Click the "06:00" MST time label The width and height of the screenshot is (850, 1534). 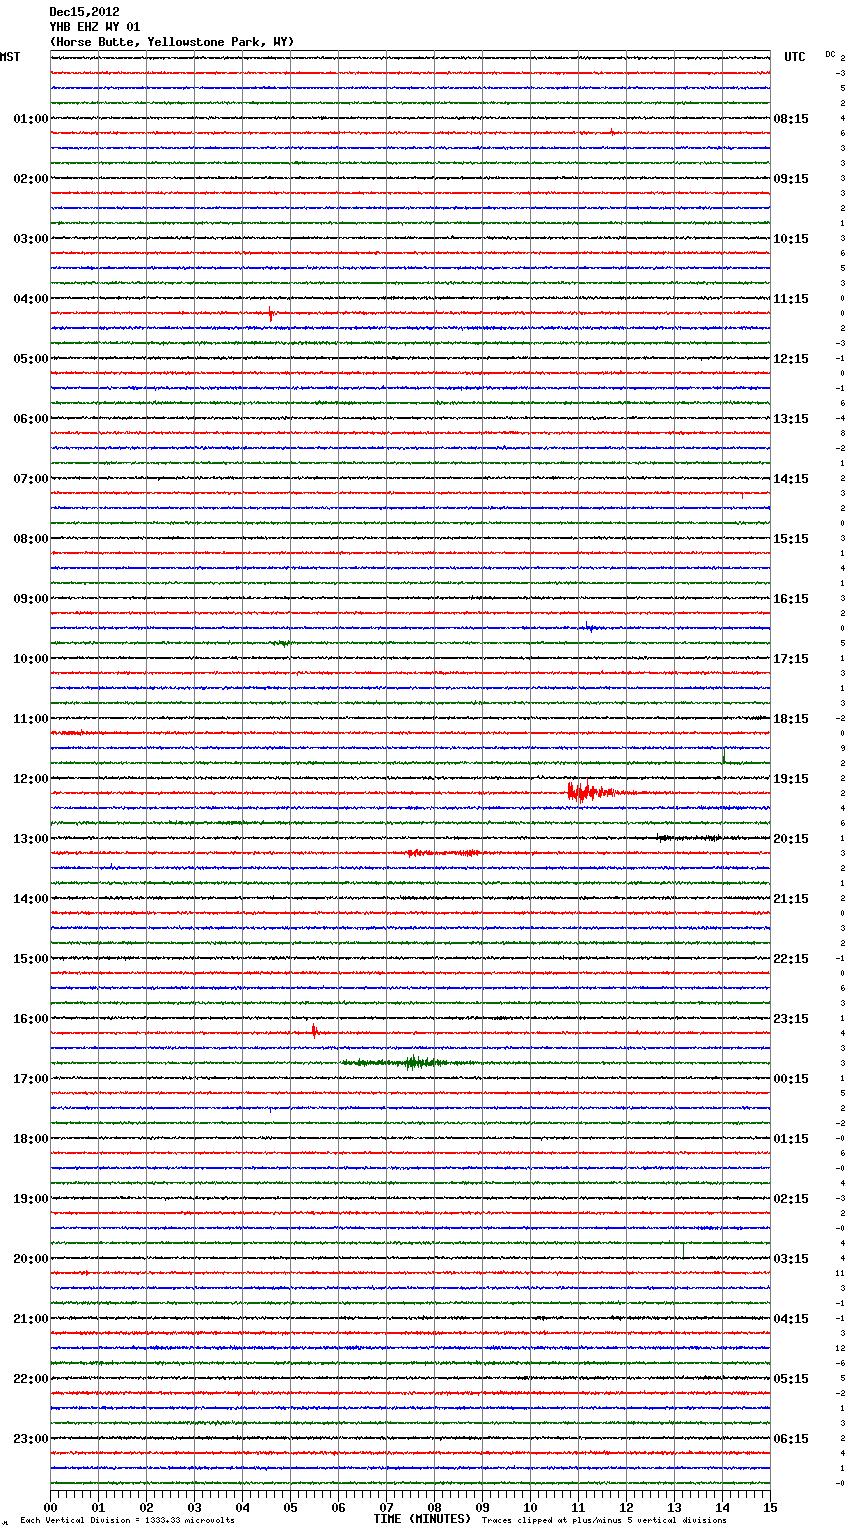[x=31, y=419]
